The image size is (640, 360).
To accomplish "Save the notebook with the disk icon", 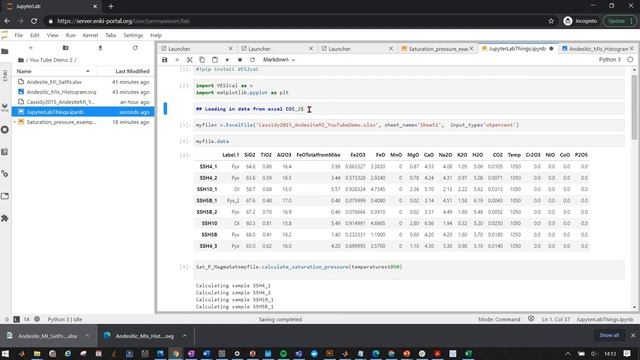I will (164, 60).
